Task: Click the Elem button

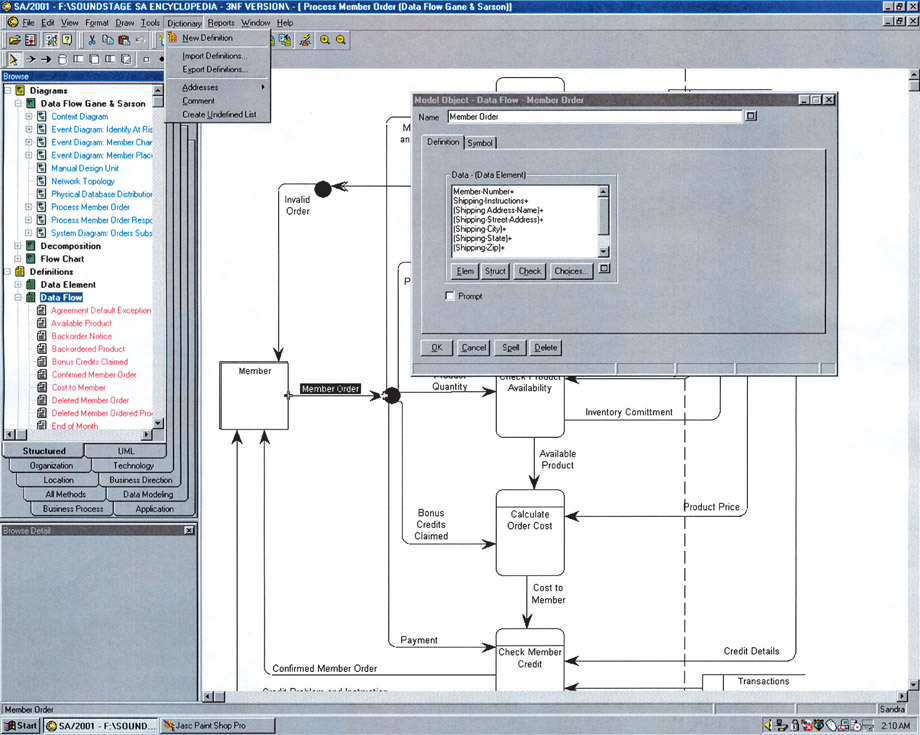Action: 465,271
